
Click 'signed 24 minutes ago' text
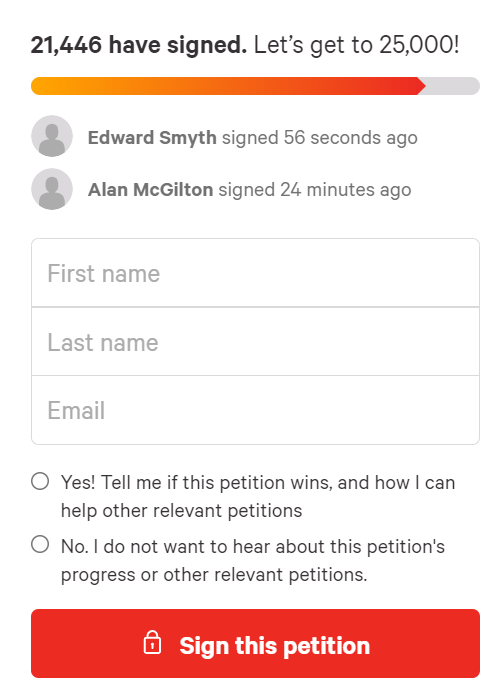coord(315,190)
